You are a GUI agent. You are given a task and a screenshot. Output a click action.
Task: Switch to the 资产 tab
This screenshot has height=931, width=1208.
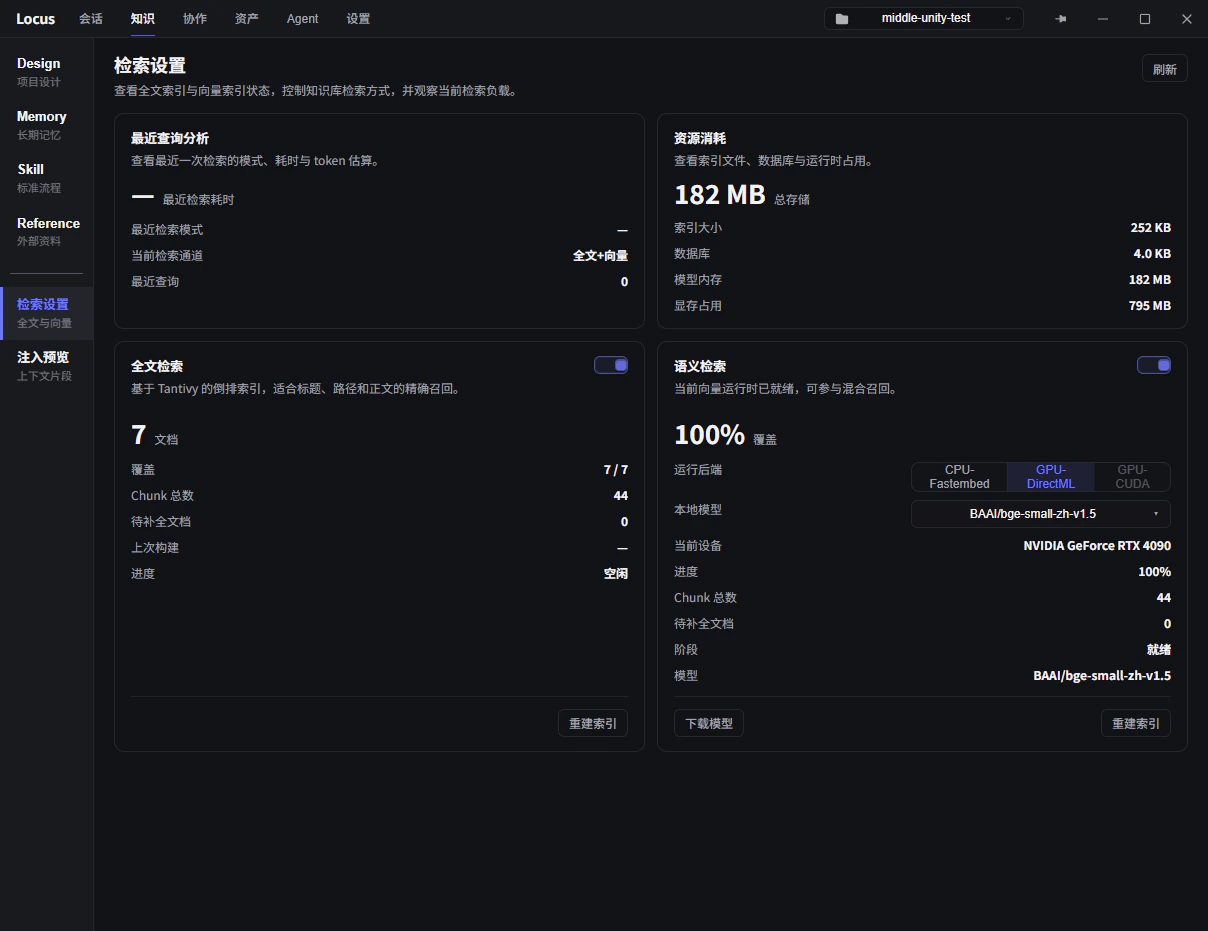(247, 19)
